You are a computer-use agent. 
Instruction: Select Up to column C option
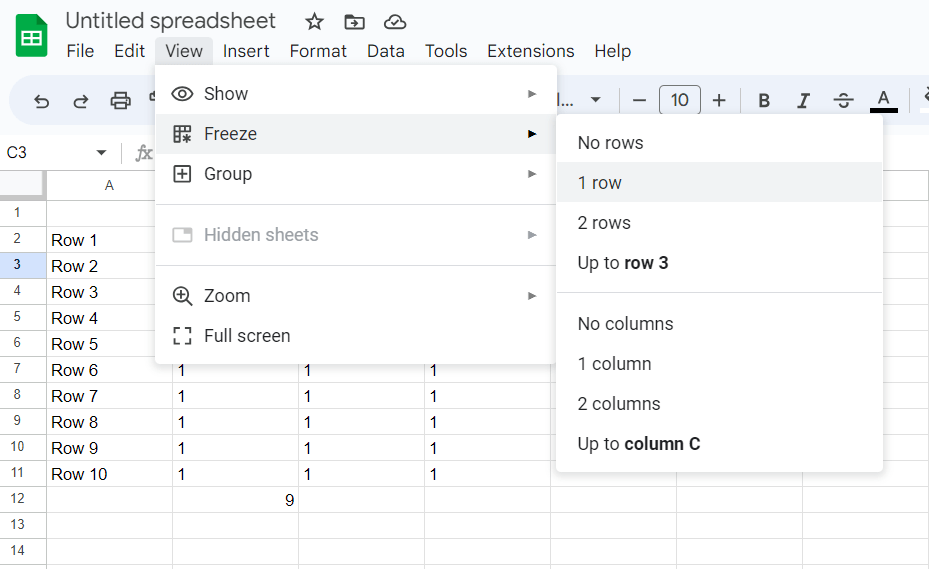tap(639, 444)
